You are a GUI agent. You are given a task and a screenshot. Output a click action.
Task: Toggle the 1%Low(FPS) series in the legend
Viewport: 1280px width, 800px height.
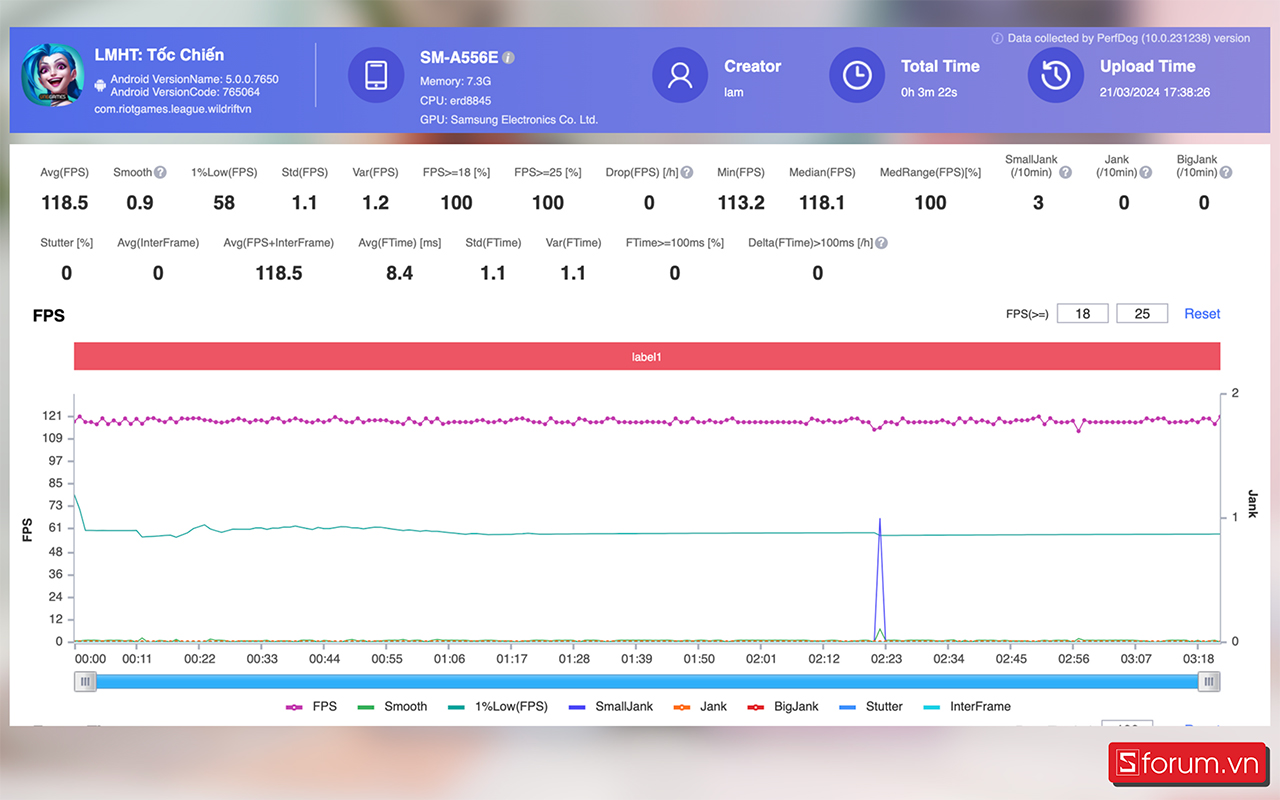(497, 706)
